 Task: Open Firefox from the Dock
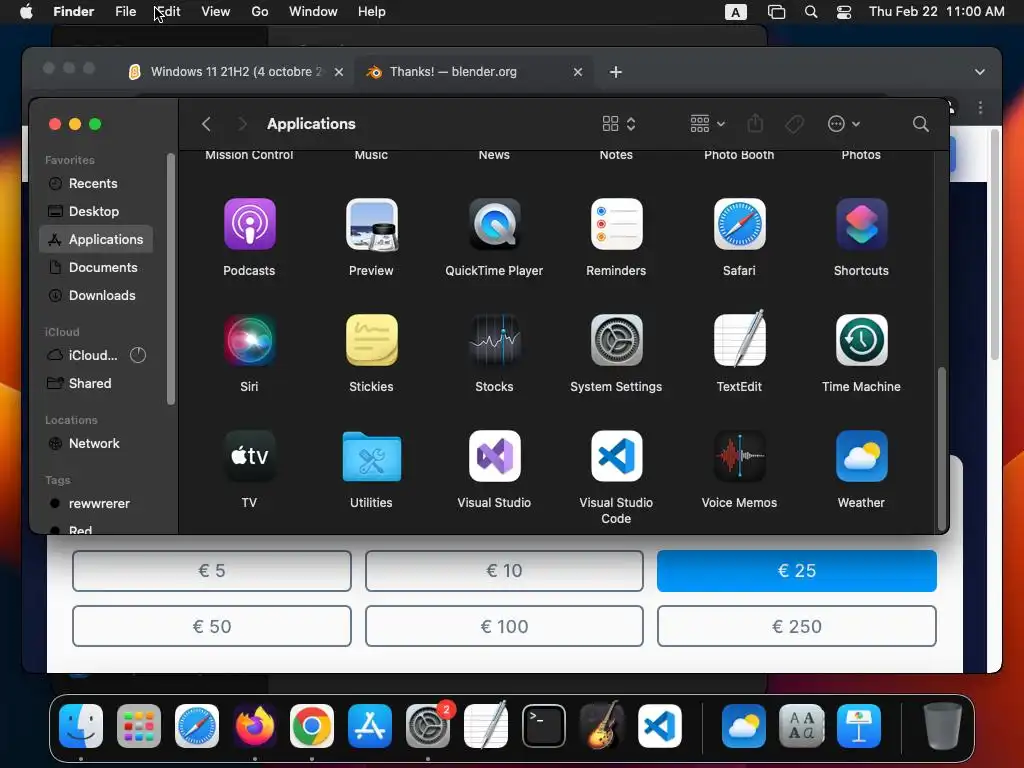[255, 726]
